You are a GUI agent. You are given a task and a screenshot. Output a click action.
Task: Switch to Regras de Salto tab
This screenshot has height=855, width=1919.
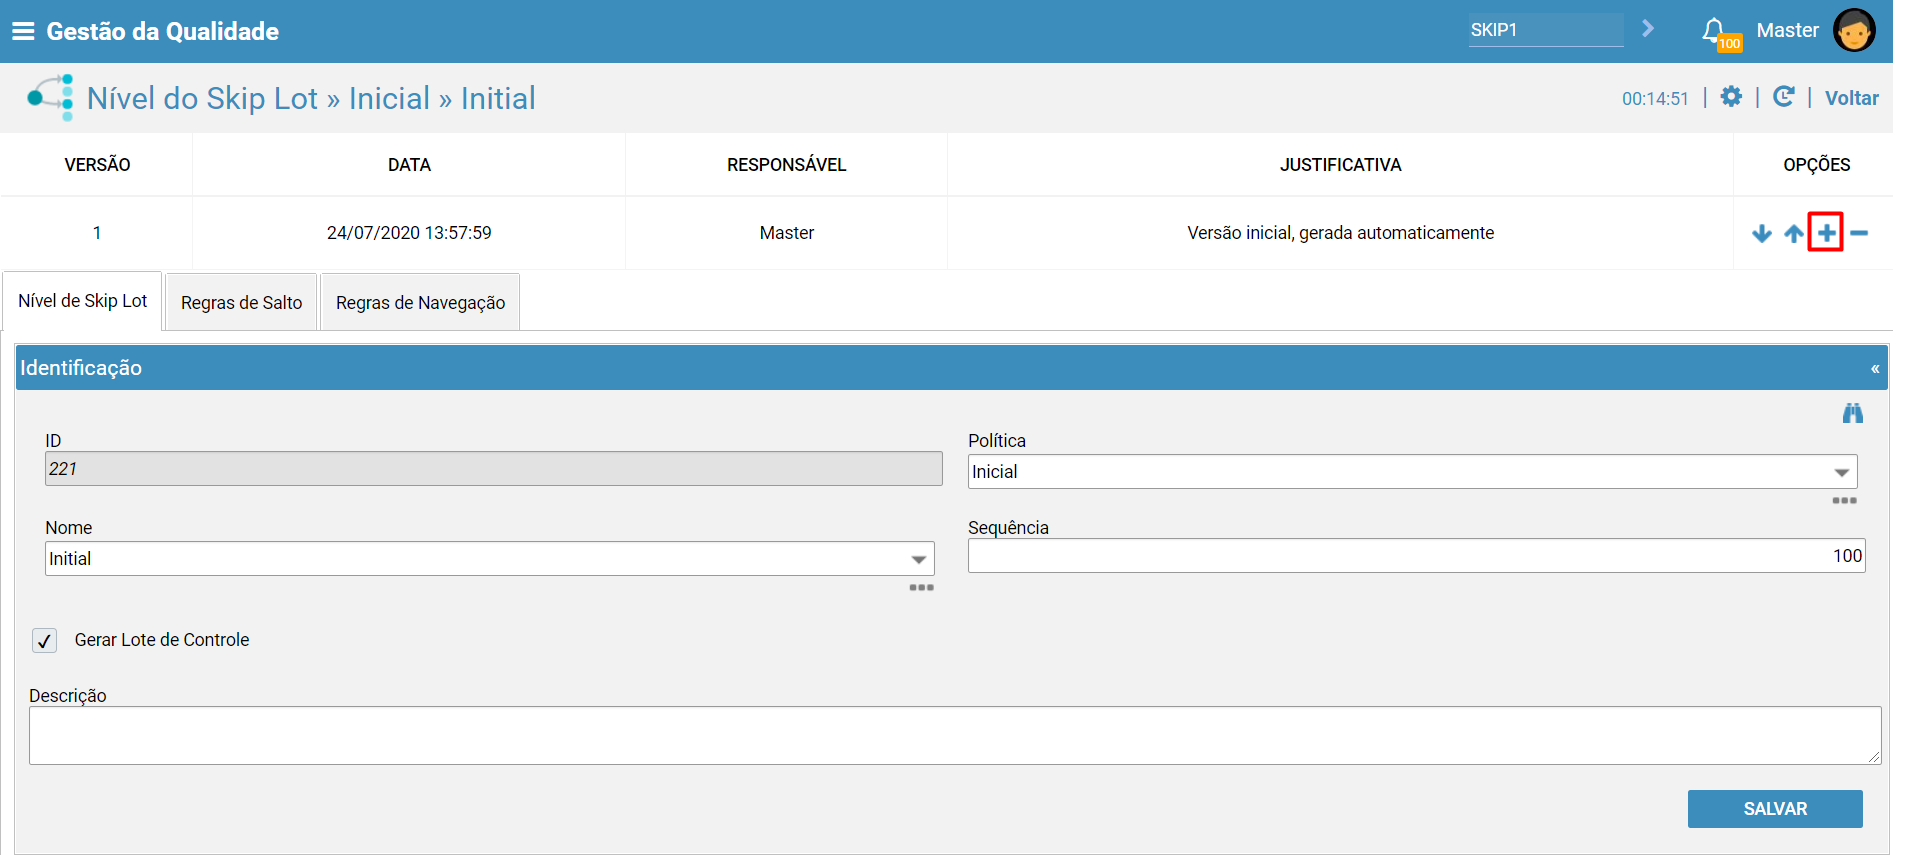[241, 302]
